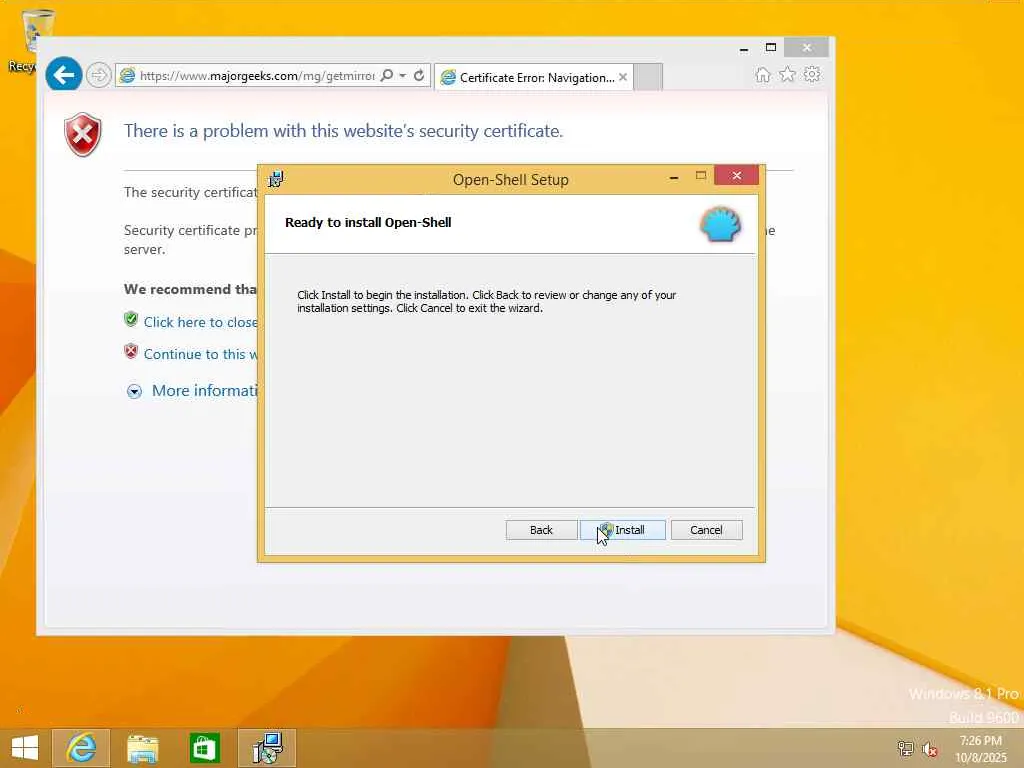
Task: Click the muted volume tray icon
Action: point(930,748)
